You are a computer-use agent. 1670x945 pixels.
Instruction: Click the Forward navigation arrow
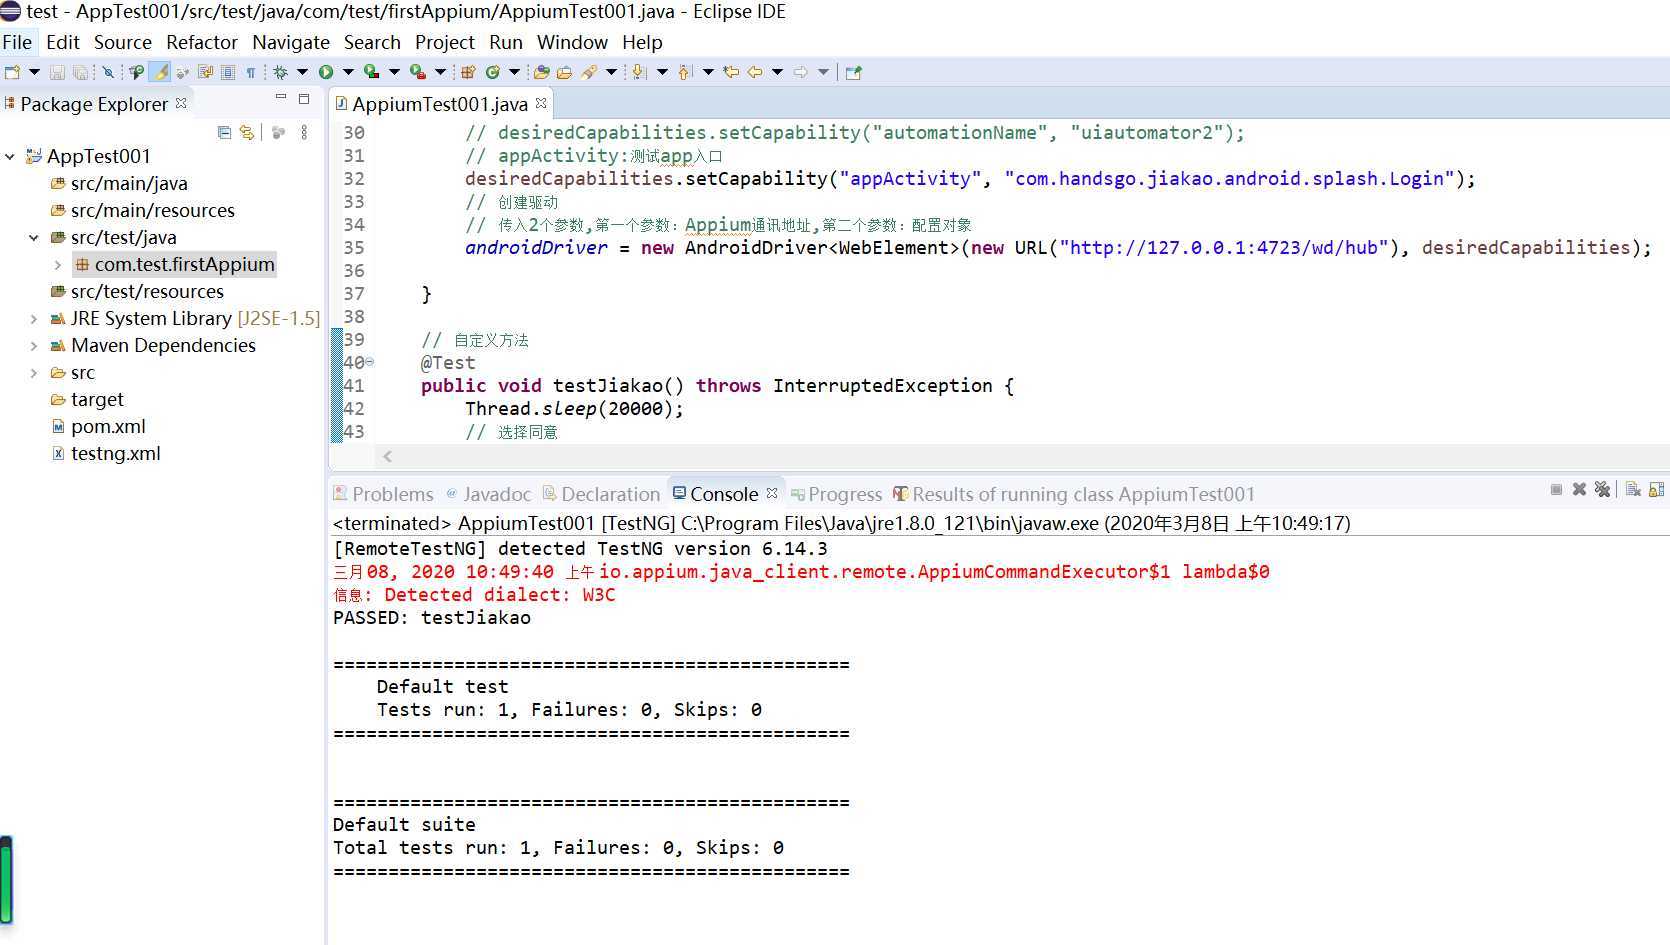coord(800,72)
